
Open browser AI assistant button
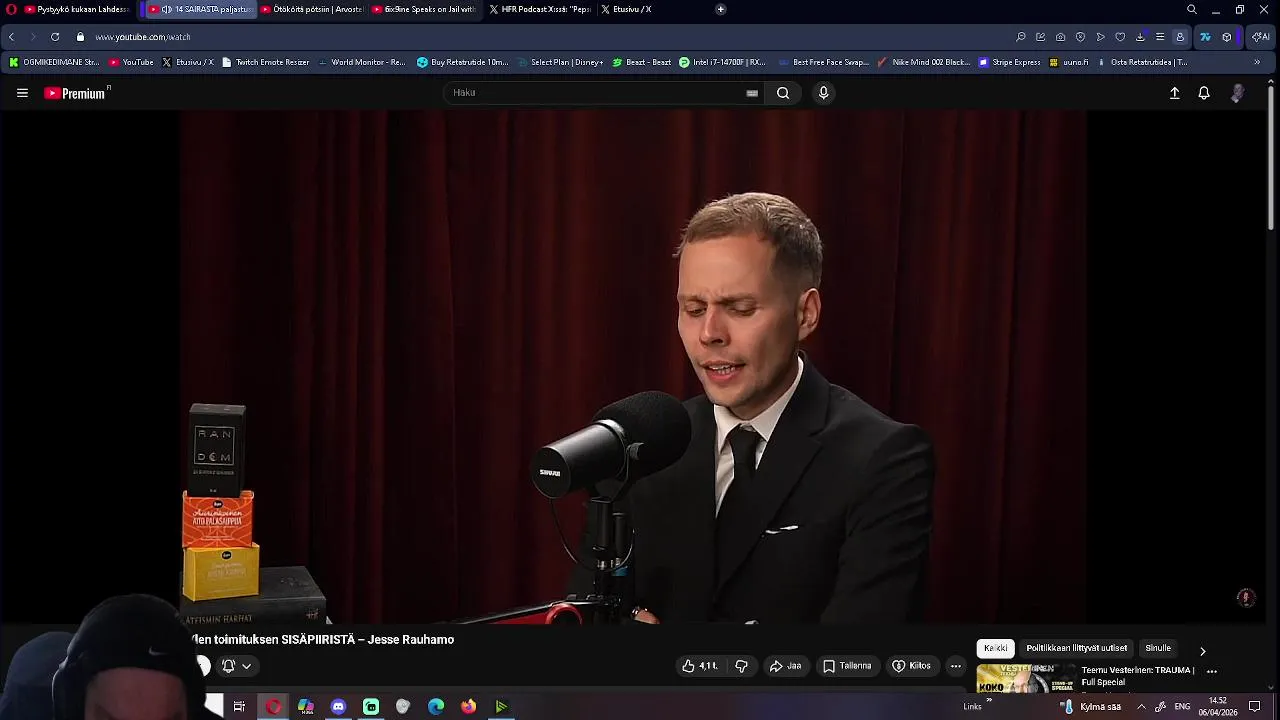point(1261,37)
